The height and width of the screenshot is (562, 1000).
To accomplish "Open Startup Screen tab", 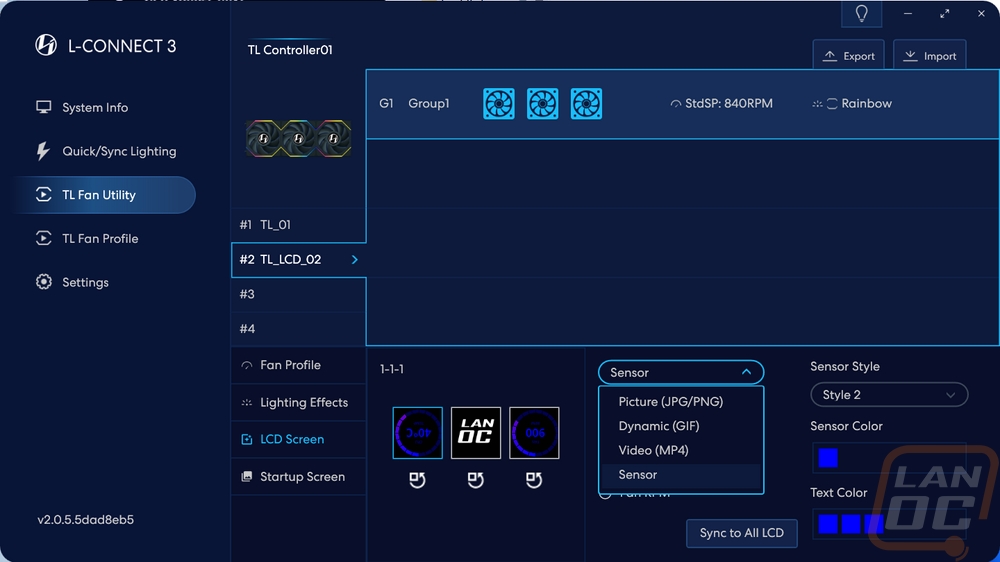I will pos(298,477).
